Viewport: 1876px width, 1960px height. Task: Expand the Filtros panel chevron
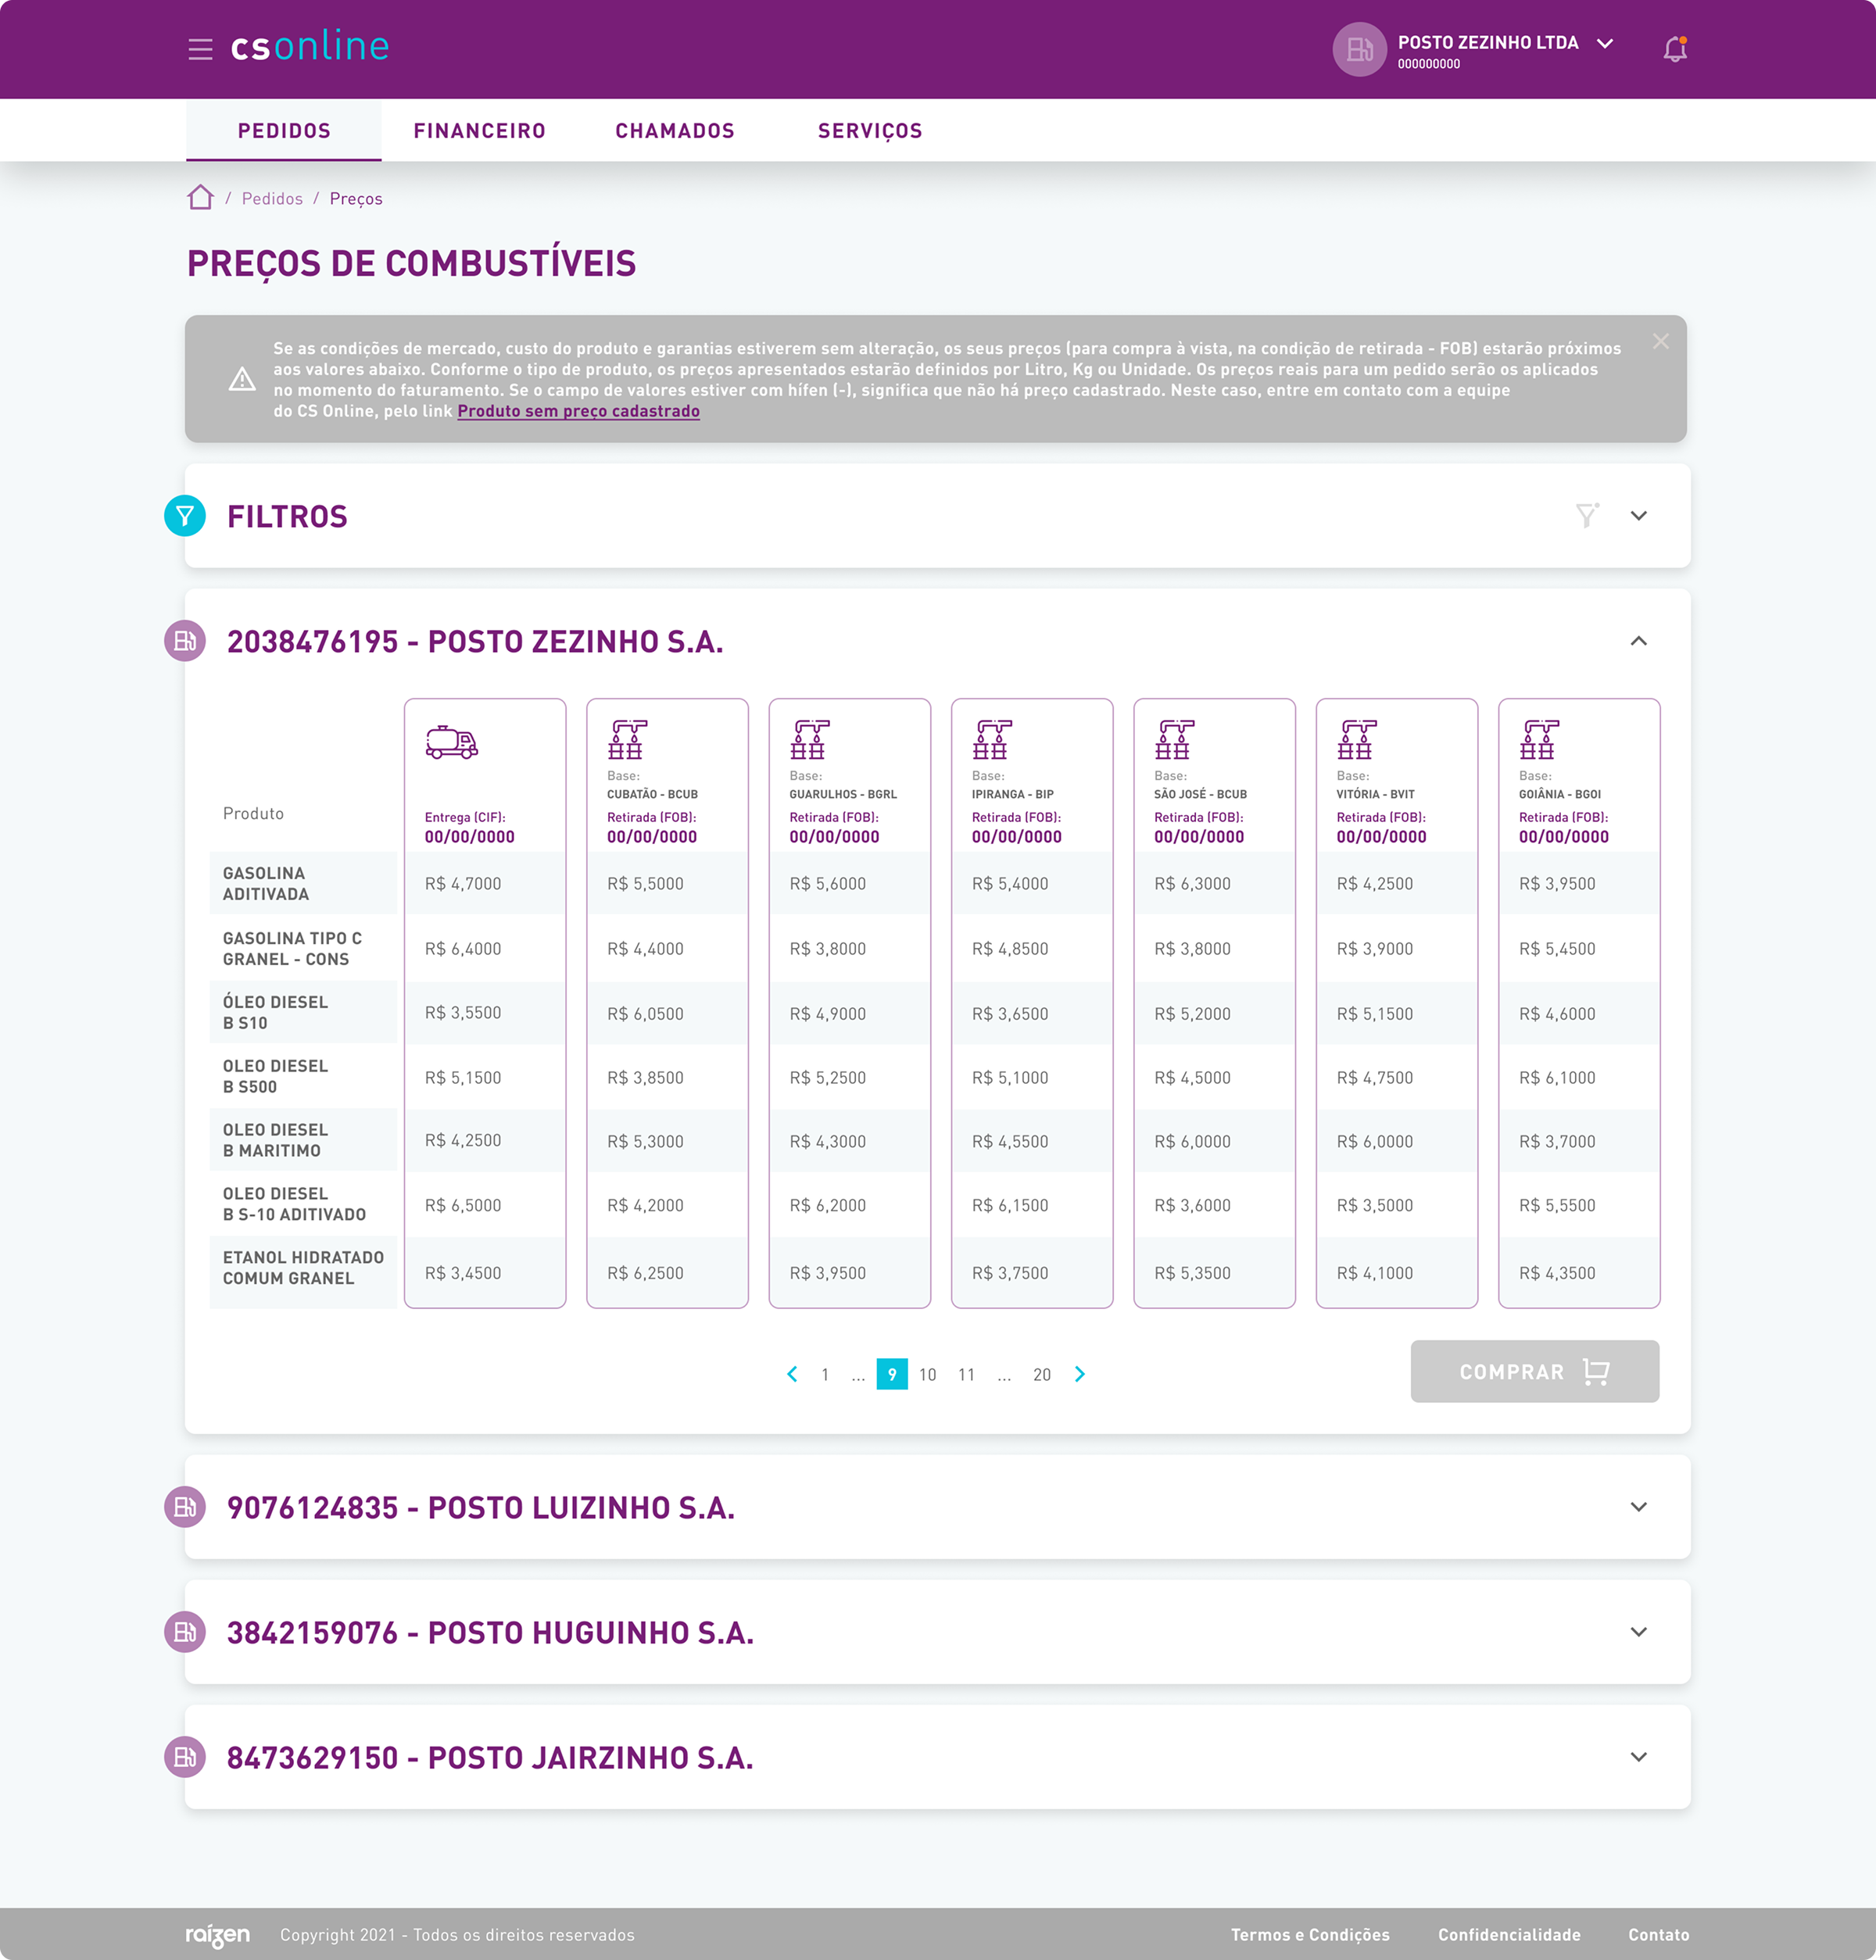[1638, 516]
